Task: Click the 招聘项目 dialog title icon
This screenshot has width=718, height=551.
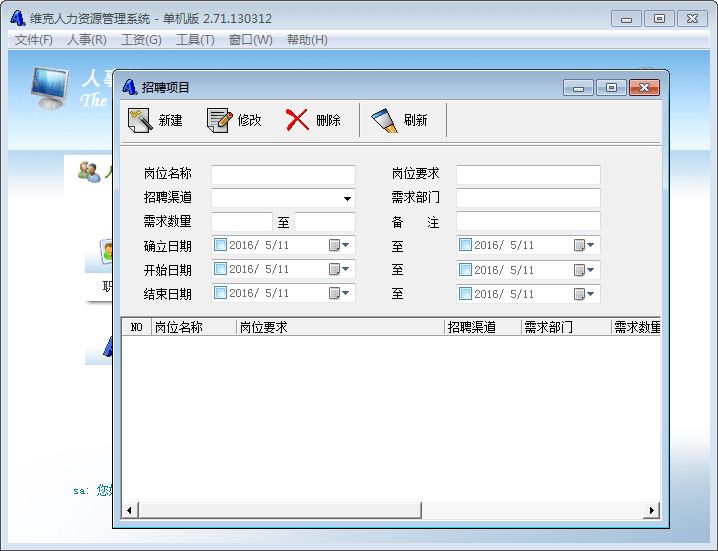Action: pyautogui.click(x=130, y=87)
